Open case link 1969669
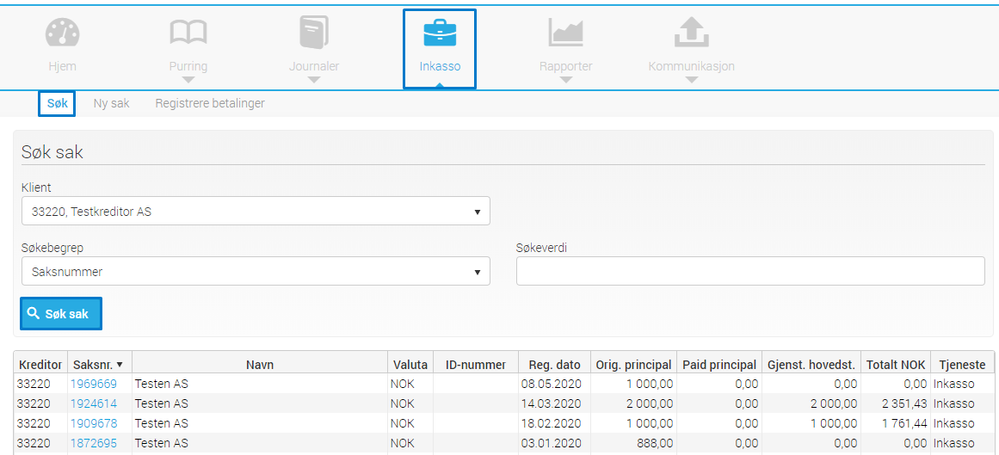The width and height of the screenshot is (999, 455). click(x=94, y=384)
